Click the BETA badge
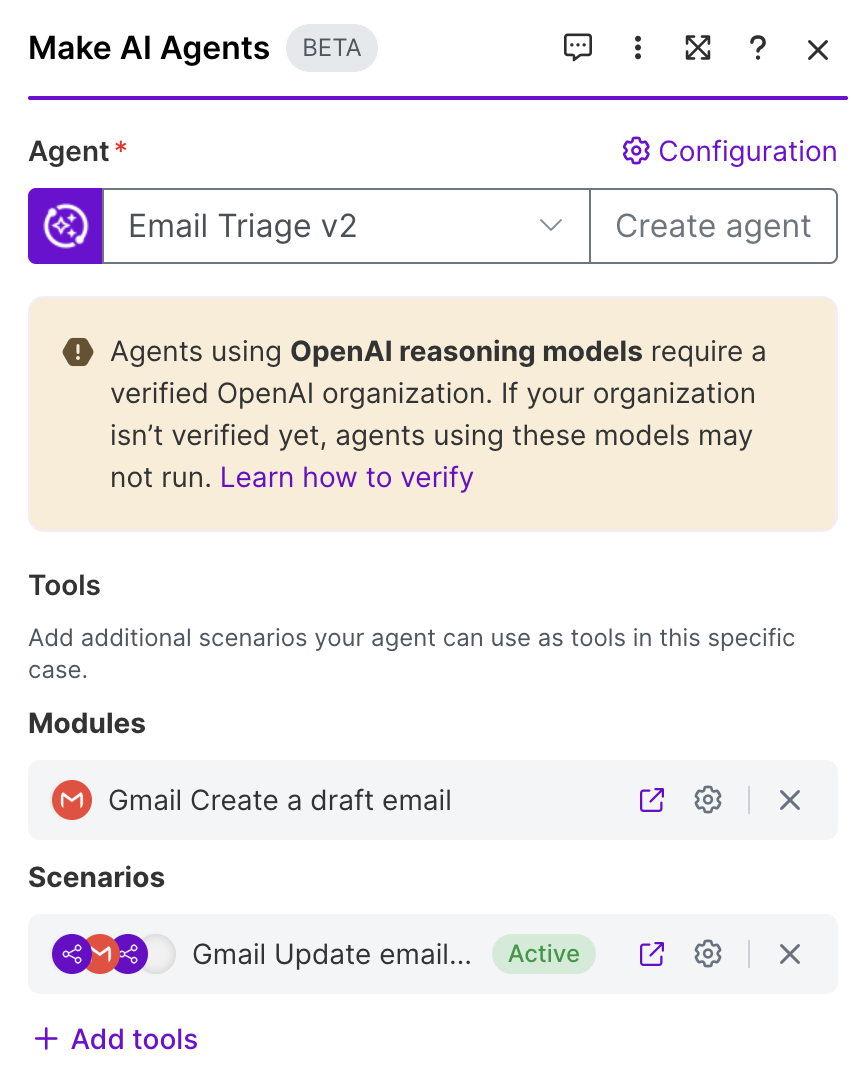The height and width of the screenshot is (1080, 852). pos(331,48)
